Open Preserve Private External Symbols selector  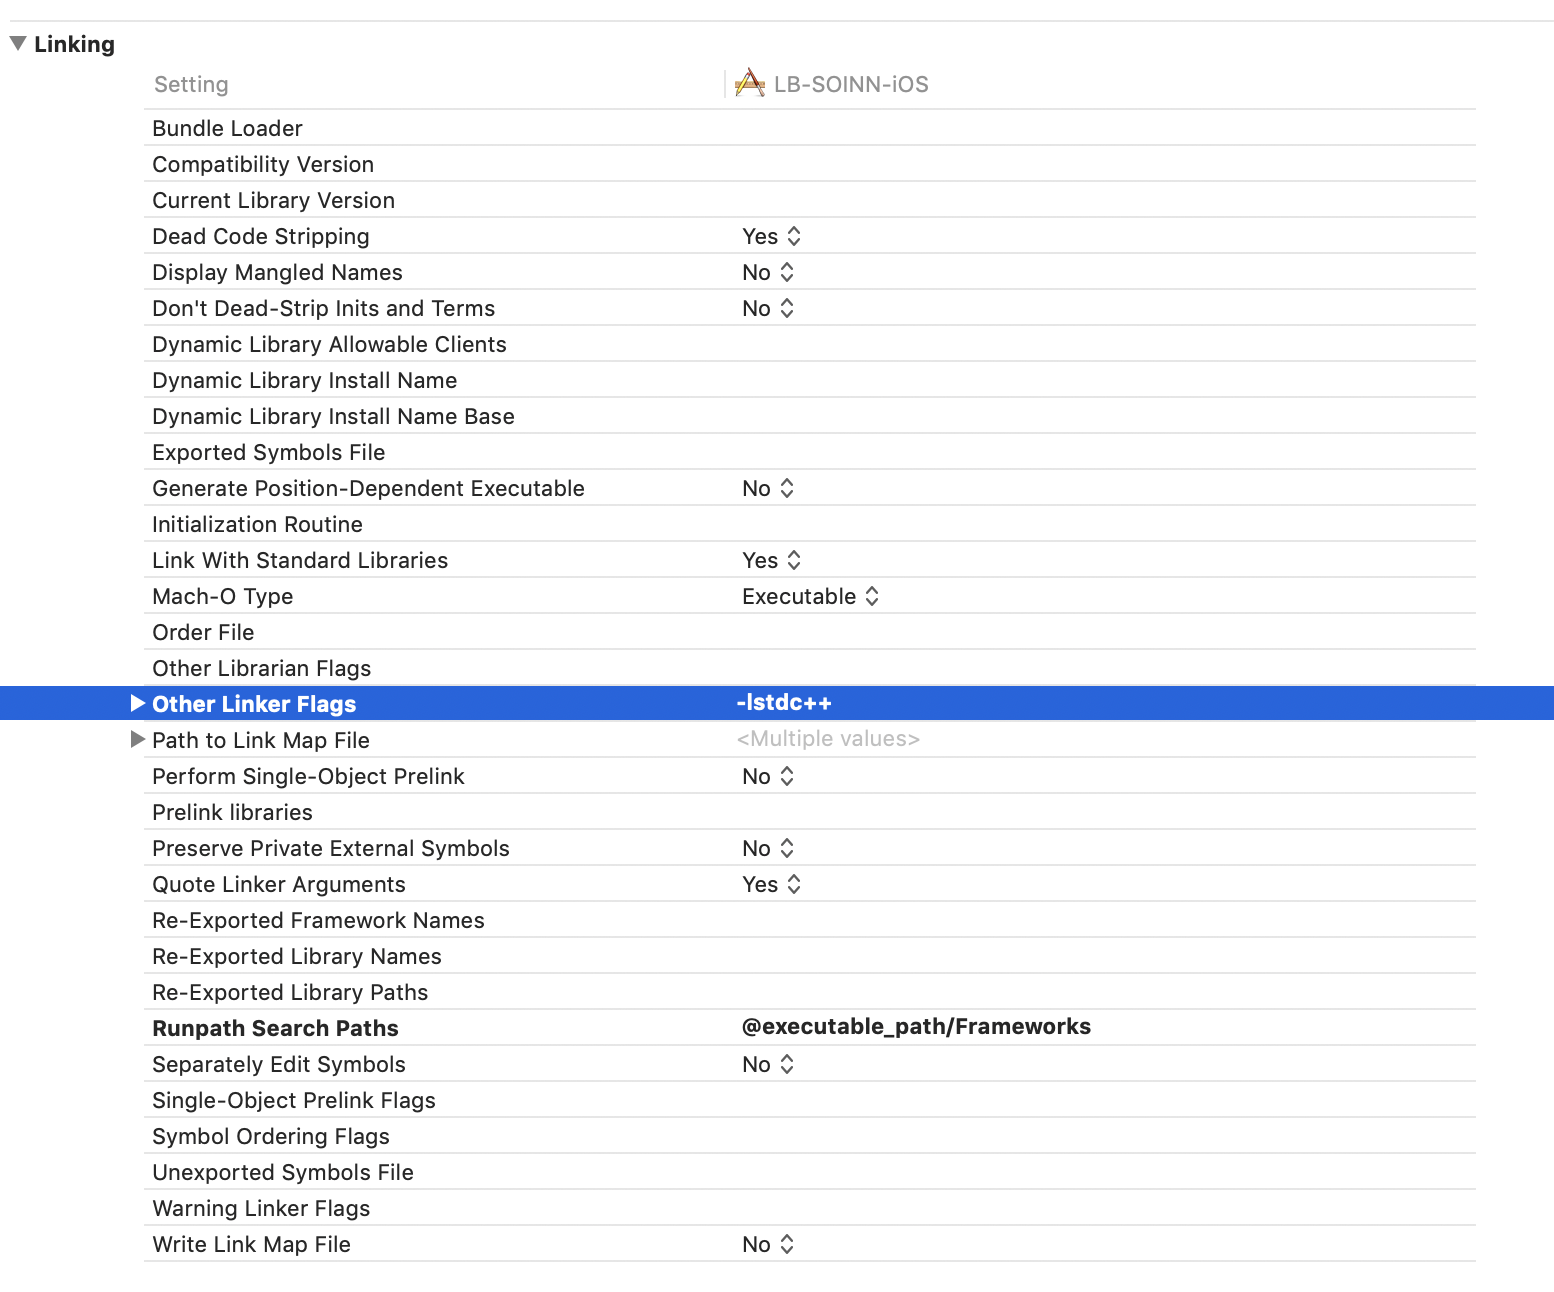[x=787, y=848]
